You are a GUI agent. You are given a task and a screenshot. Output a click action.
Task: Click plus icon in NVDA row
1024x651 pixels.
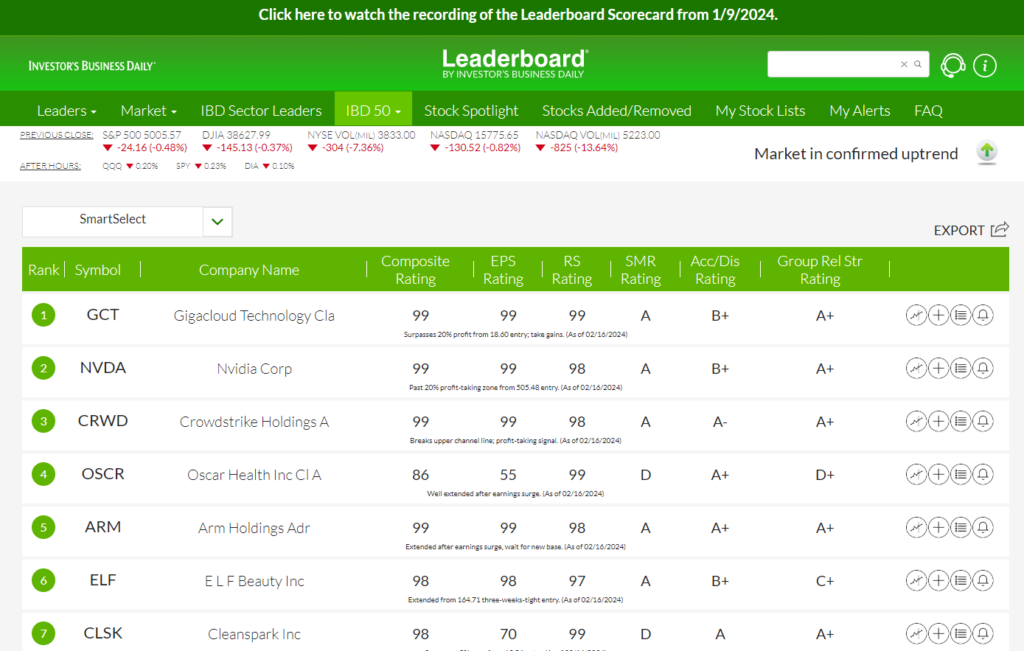click(938, 368)
